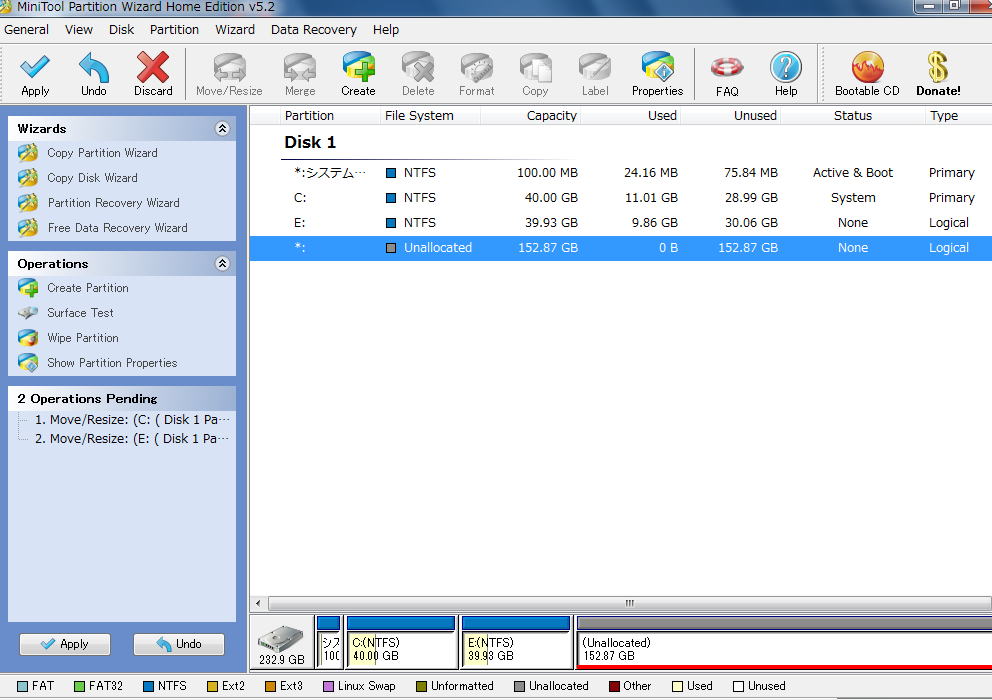The image size is (992, 700).
Task: Collapse the Operations panel
Action: 222,263
